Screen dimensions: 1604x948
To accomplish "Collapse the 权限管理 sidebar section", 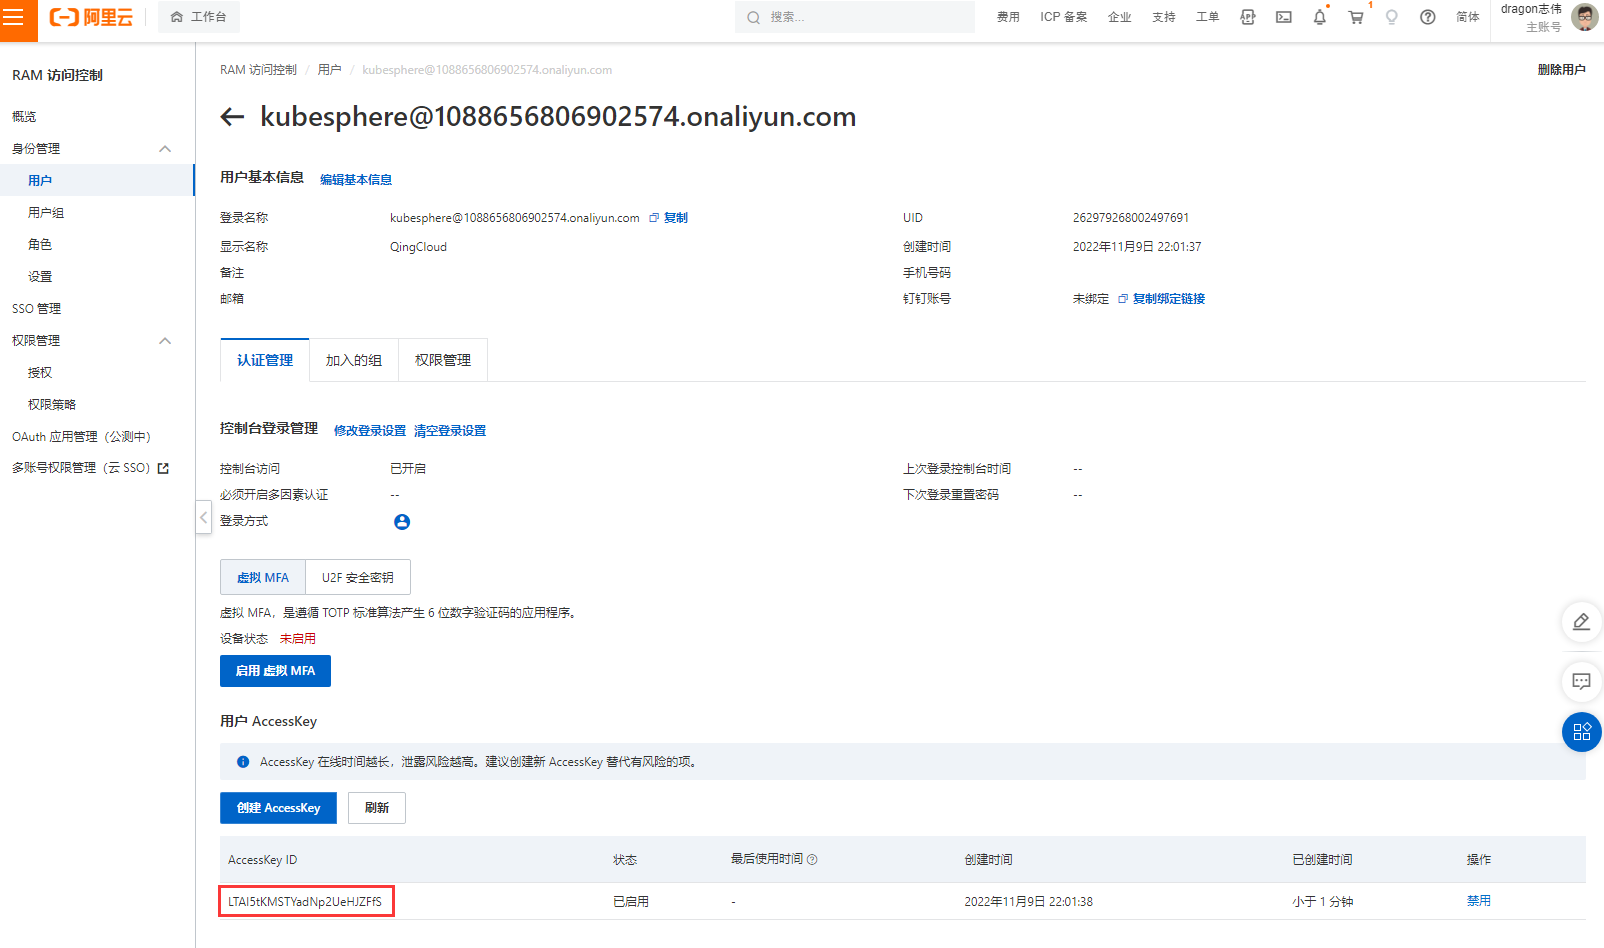I will [165, 341].
